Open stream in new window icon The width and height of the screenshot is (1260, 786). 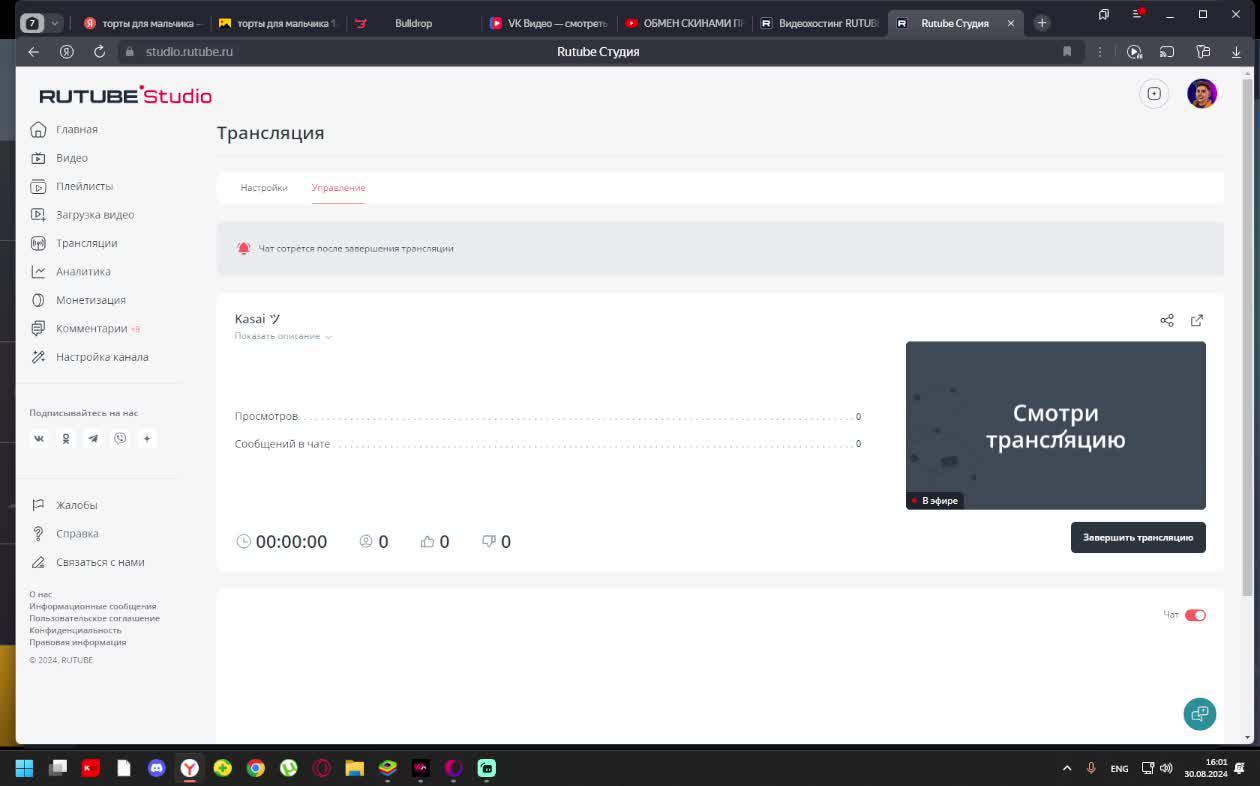click(x=1197, y=320)
